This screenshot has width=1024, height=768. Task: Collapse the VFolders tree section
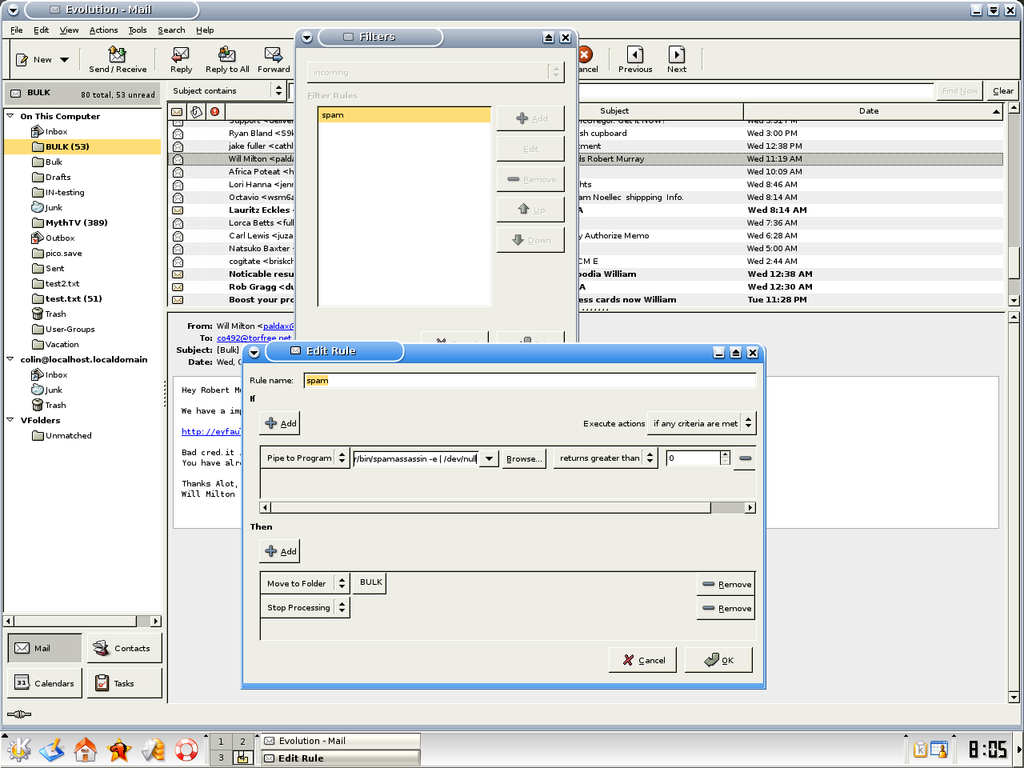click(11, 420)
